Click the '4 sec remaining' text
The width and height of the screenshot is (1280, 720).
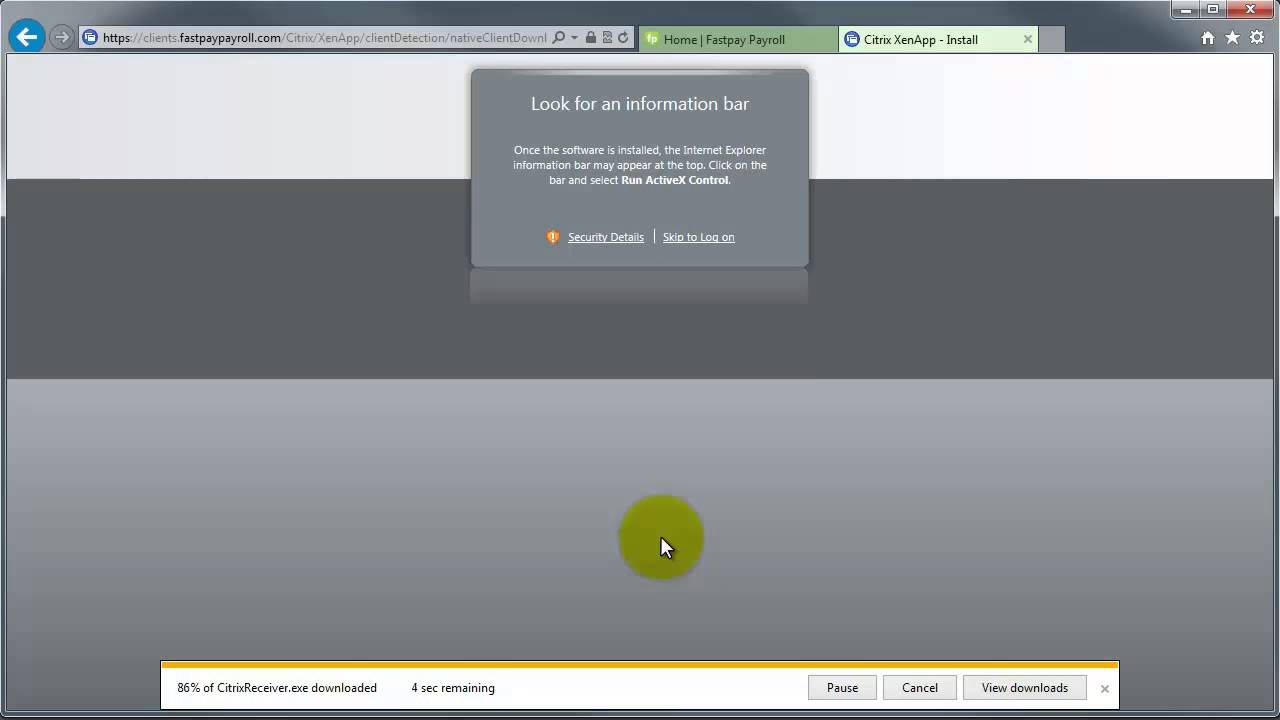coord(453,688)
